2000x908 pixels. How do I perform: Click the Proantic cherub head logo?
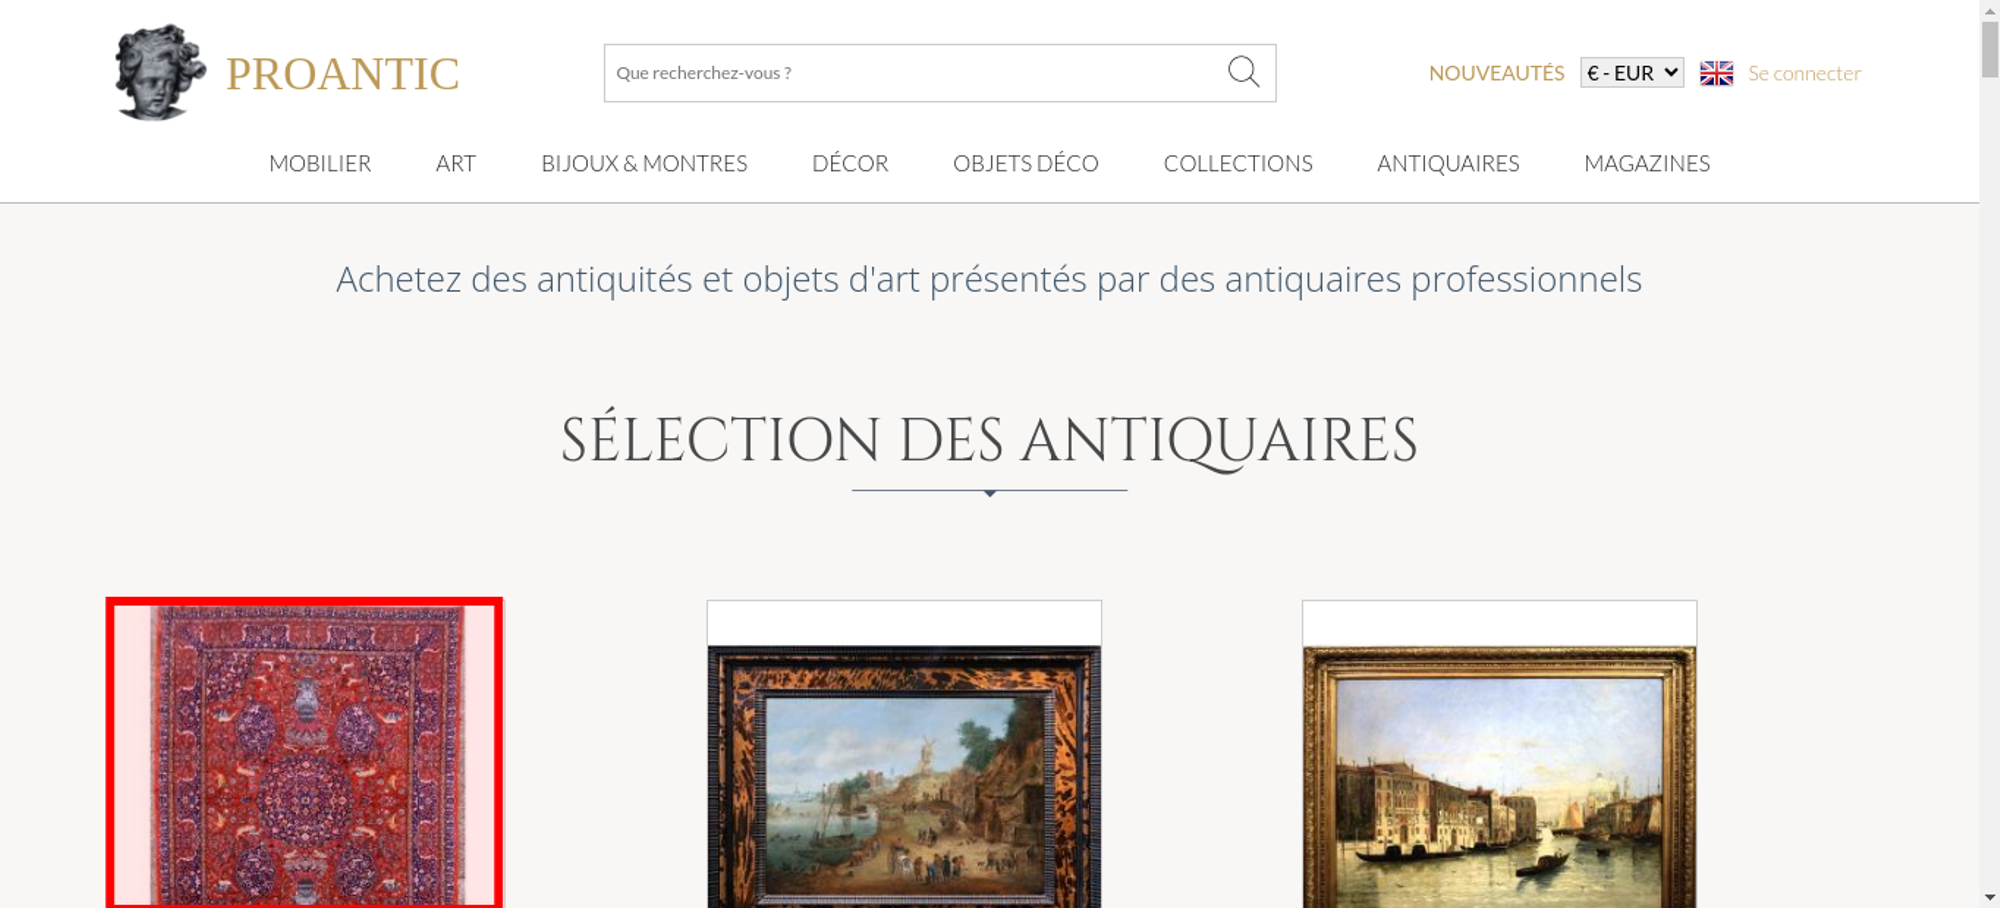pyautogui.click(x=160, y=72)
